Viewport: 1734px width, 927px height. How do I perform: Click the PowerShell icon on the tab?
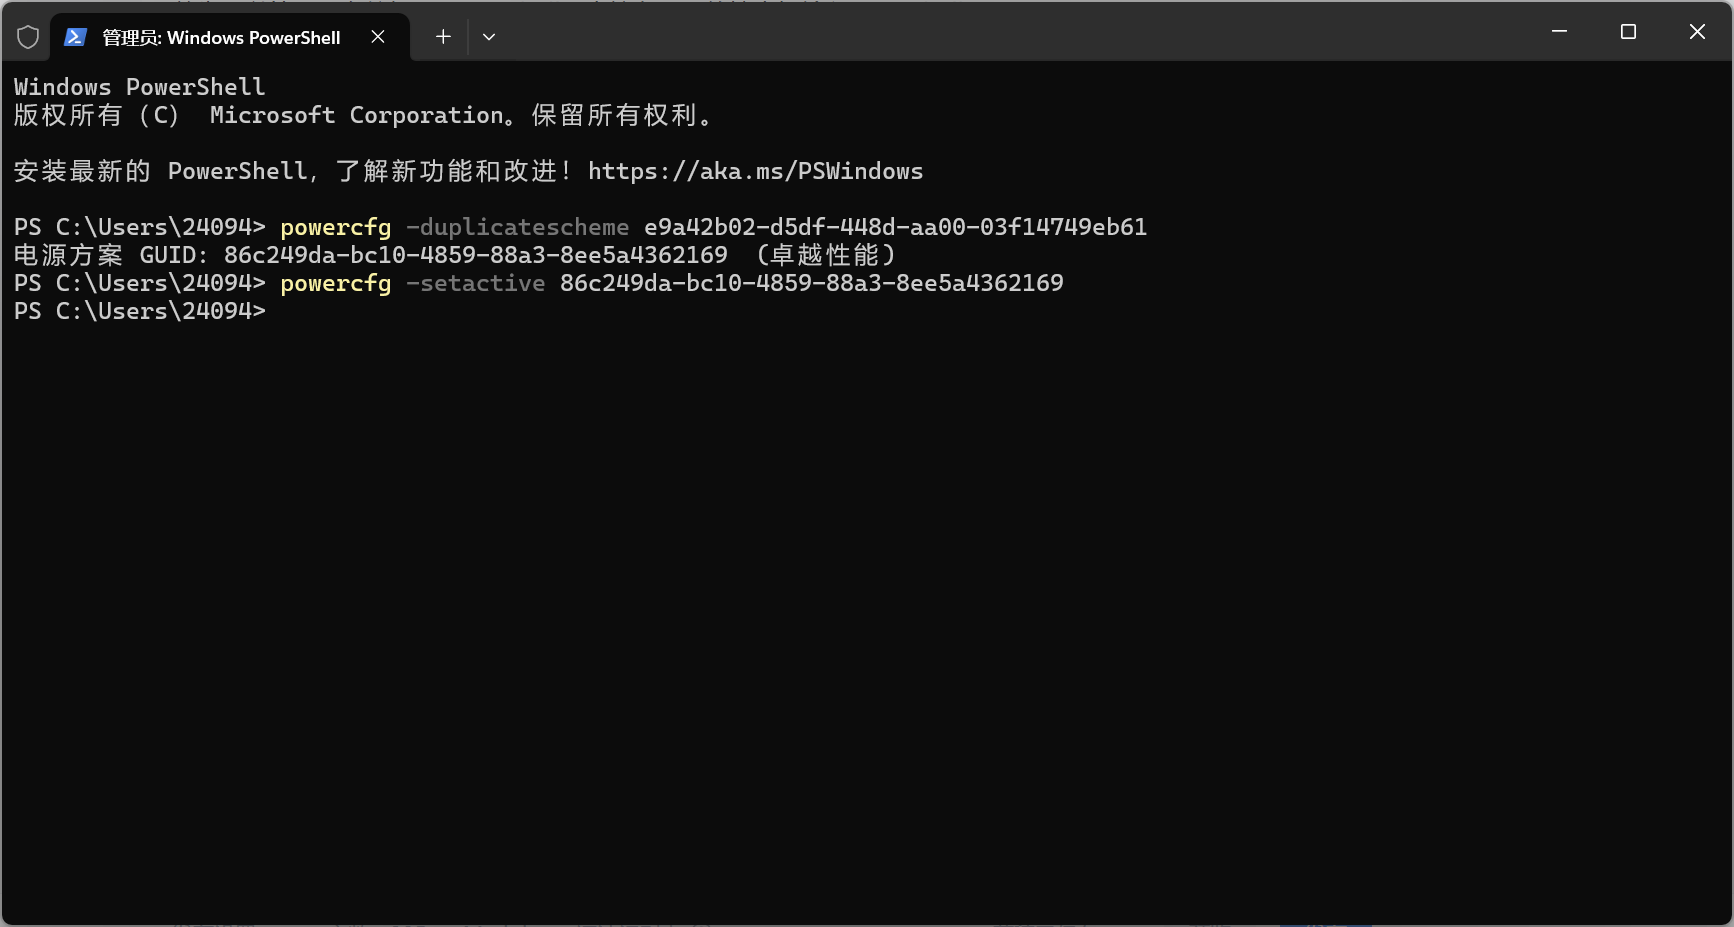click(x=75, y=37)
